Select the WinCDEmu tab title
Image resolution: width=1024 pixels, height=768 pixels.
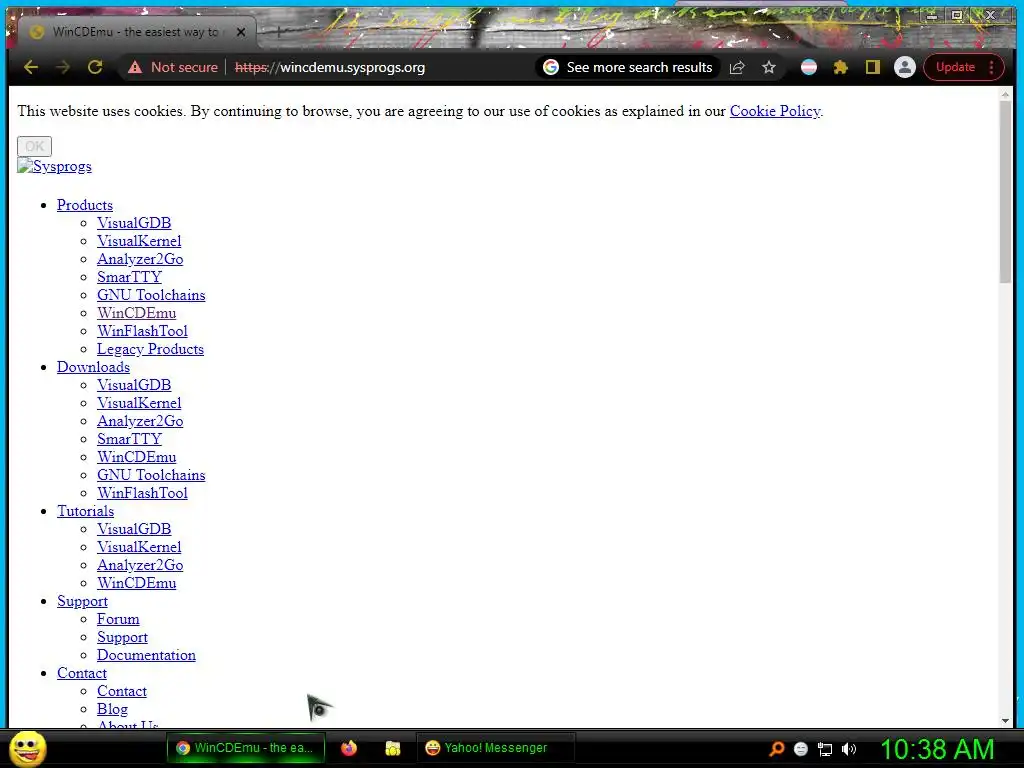point(135,31)
